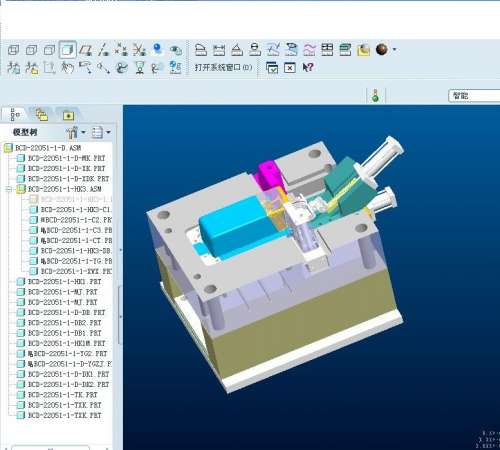The width and height of the screenshot is (500, 450).
Task: Click the context help arrow with question mark
Action: (x=308, y=67)
